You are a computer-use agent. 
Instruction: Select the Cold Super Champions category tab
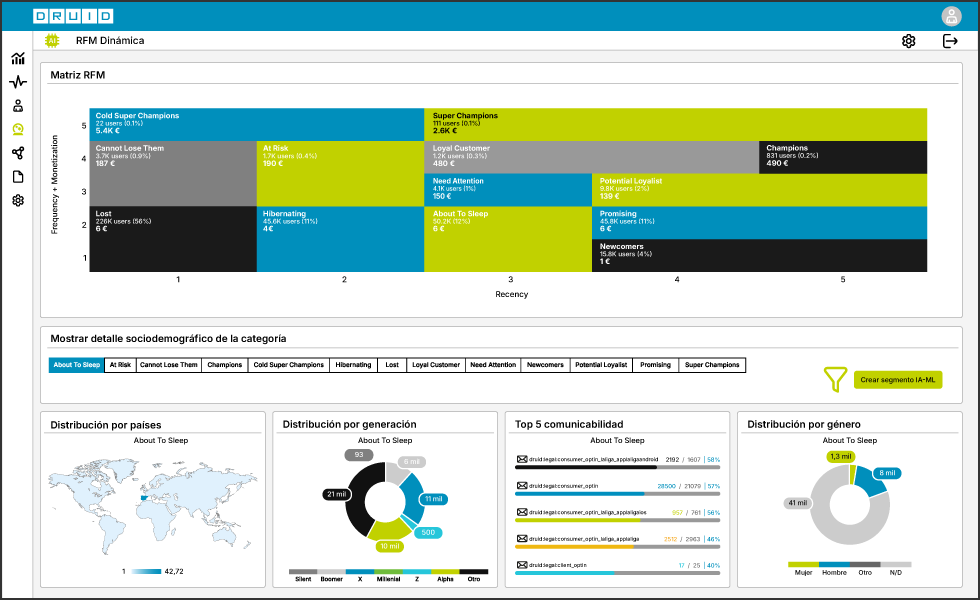[x=289, y=365]
